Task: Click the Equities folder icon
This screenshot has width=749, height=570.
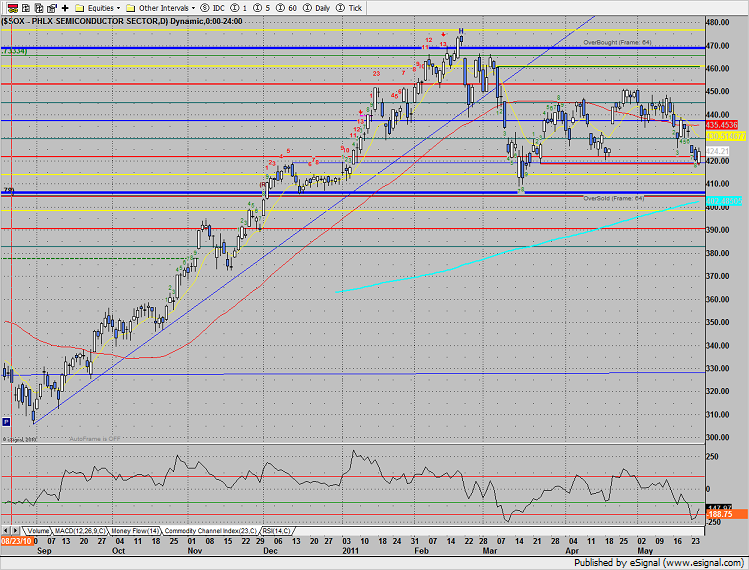Action: (80, 8)
